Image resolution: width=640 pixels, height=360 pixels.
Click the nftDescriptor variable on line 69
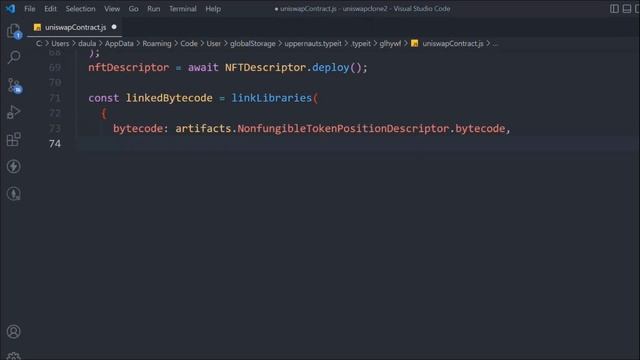129,67
